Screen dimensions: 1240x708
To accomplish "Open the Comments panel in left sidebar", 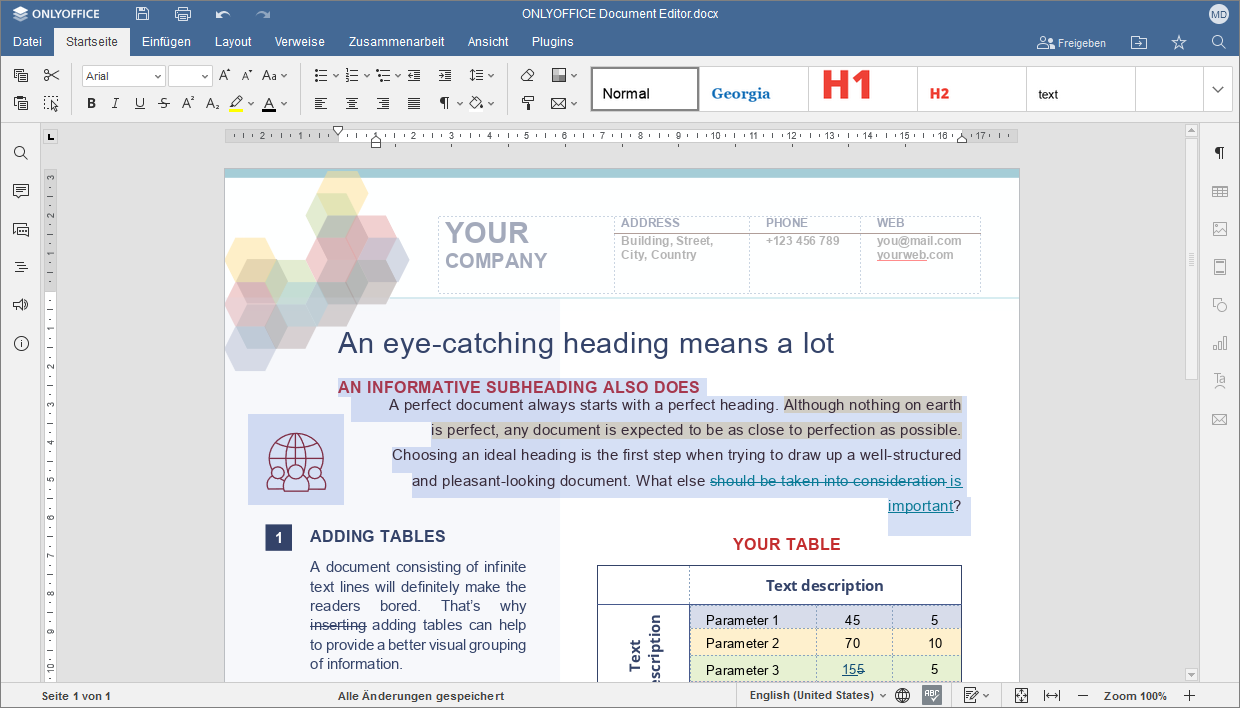I will click(x=20, y=191).
